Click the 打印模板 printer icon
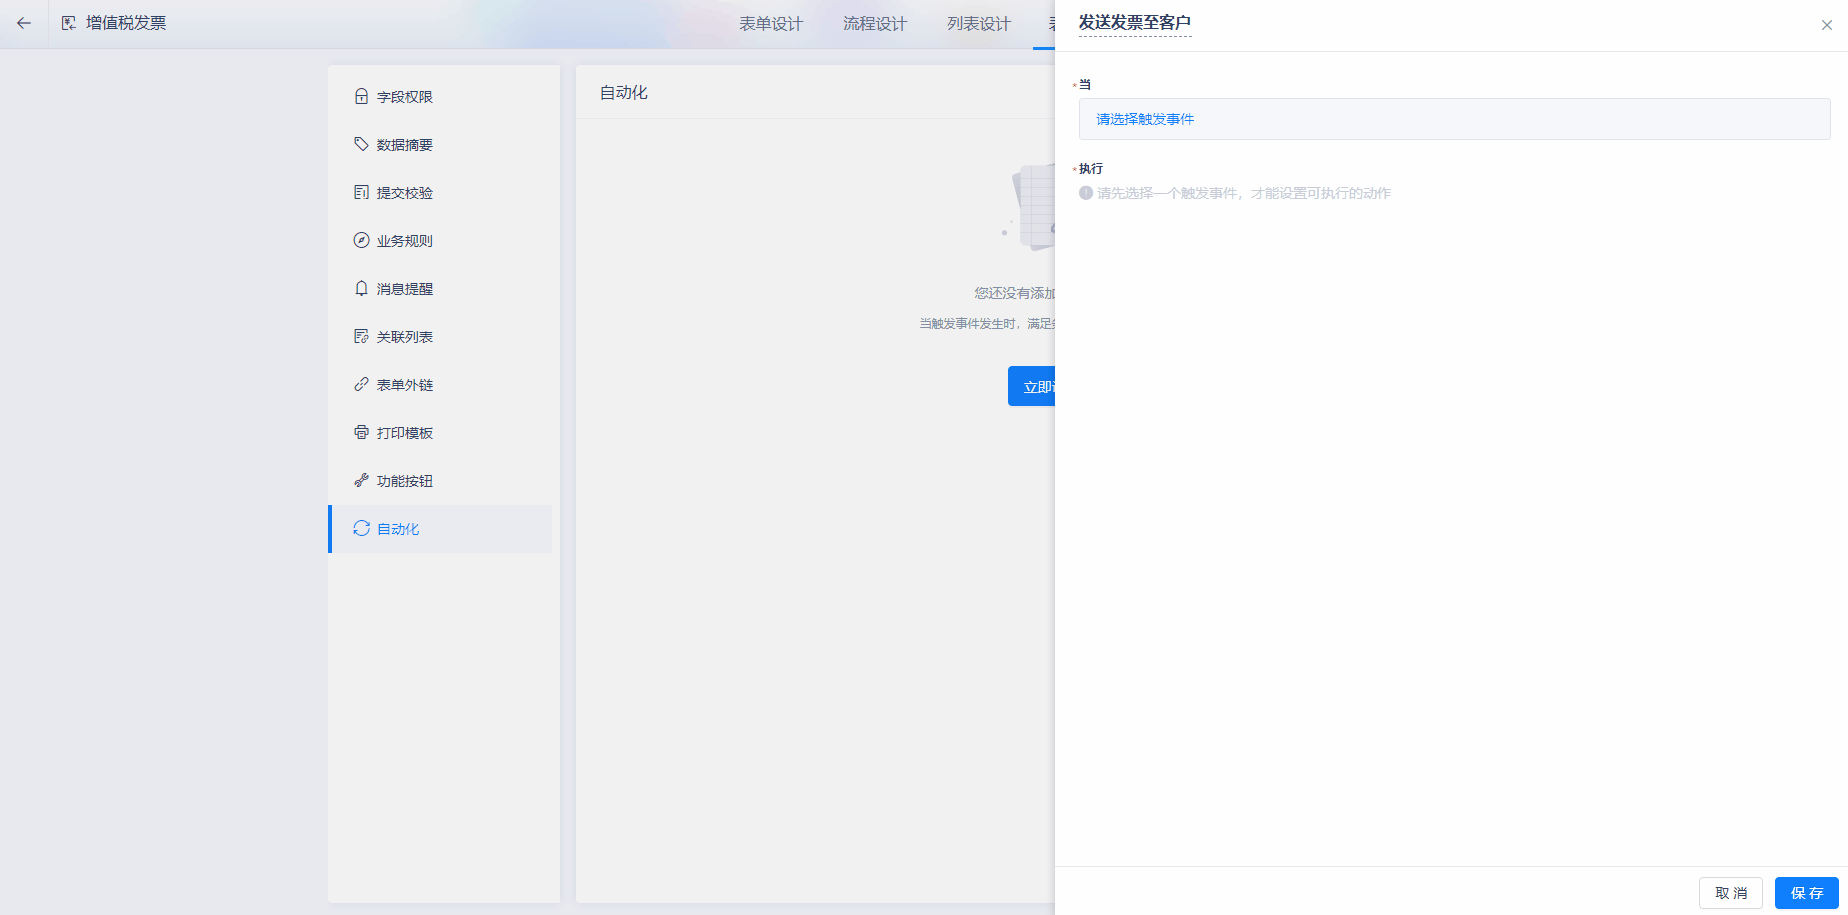The height and width of the screenshot is (915, 1848). coord(361,432)
